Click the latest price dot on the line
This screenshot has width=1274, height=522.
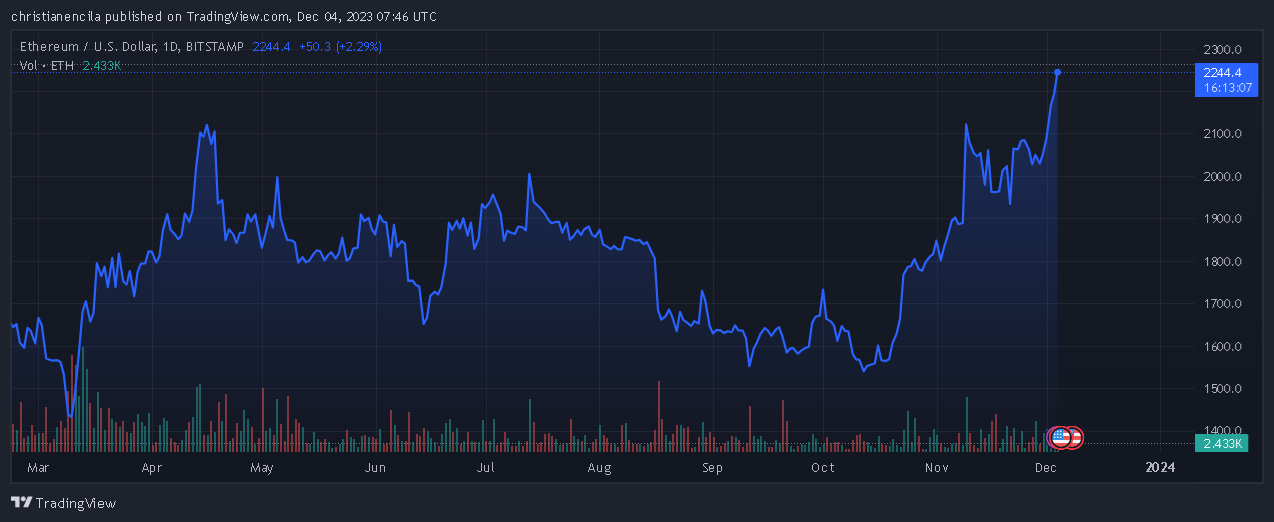tap(1057, 72)
